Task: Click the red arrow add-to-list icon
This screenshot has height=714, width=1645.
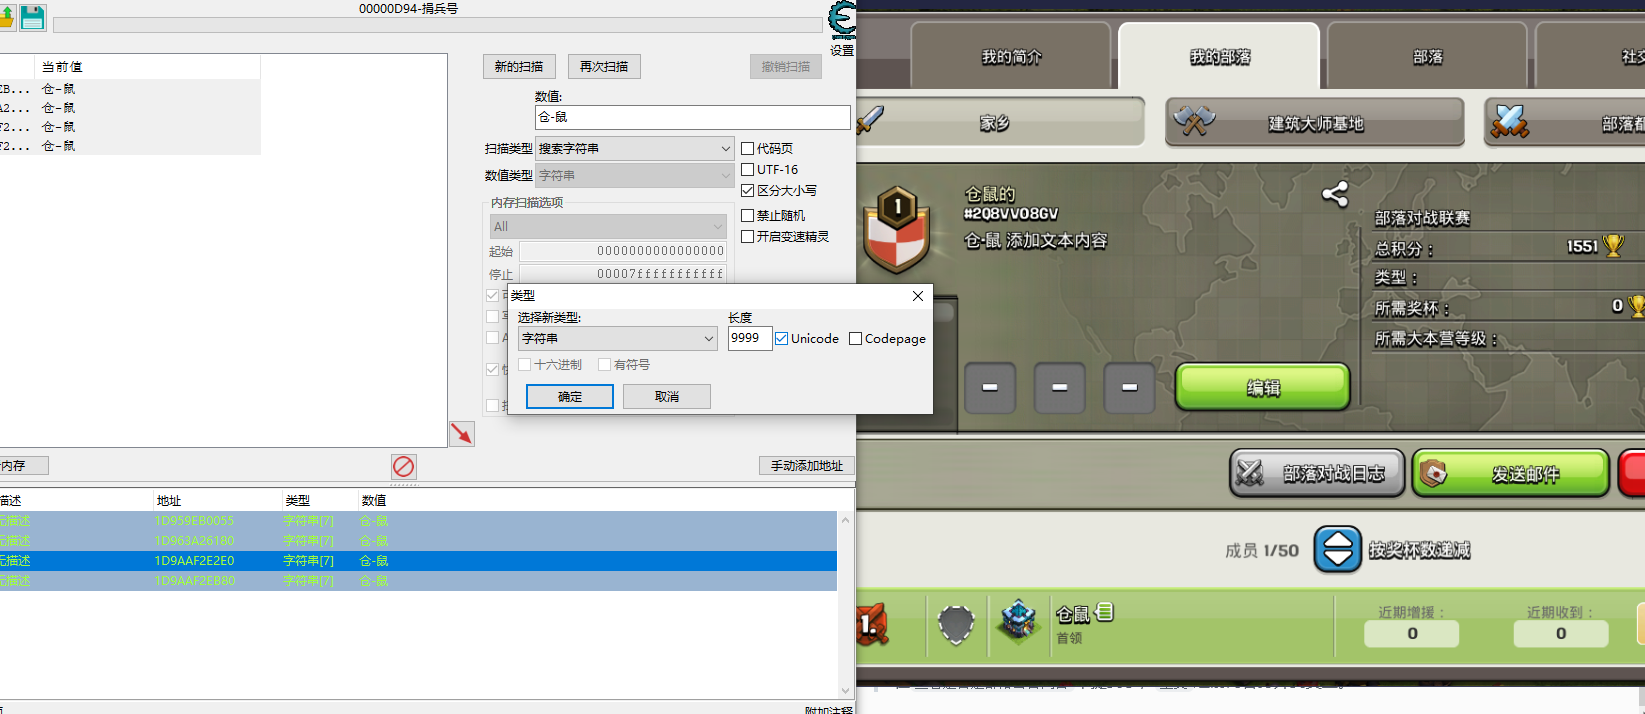Action: click(462, 433)
